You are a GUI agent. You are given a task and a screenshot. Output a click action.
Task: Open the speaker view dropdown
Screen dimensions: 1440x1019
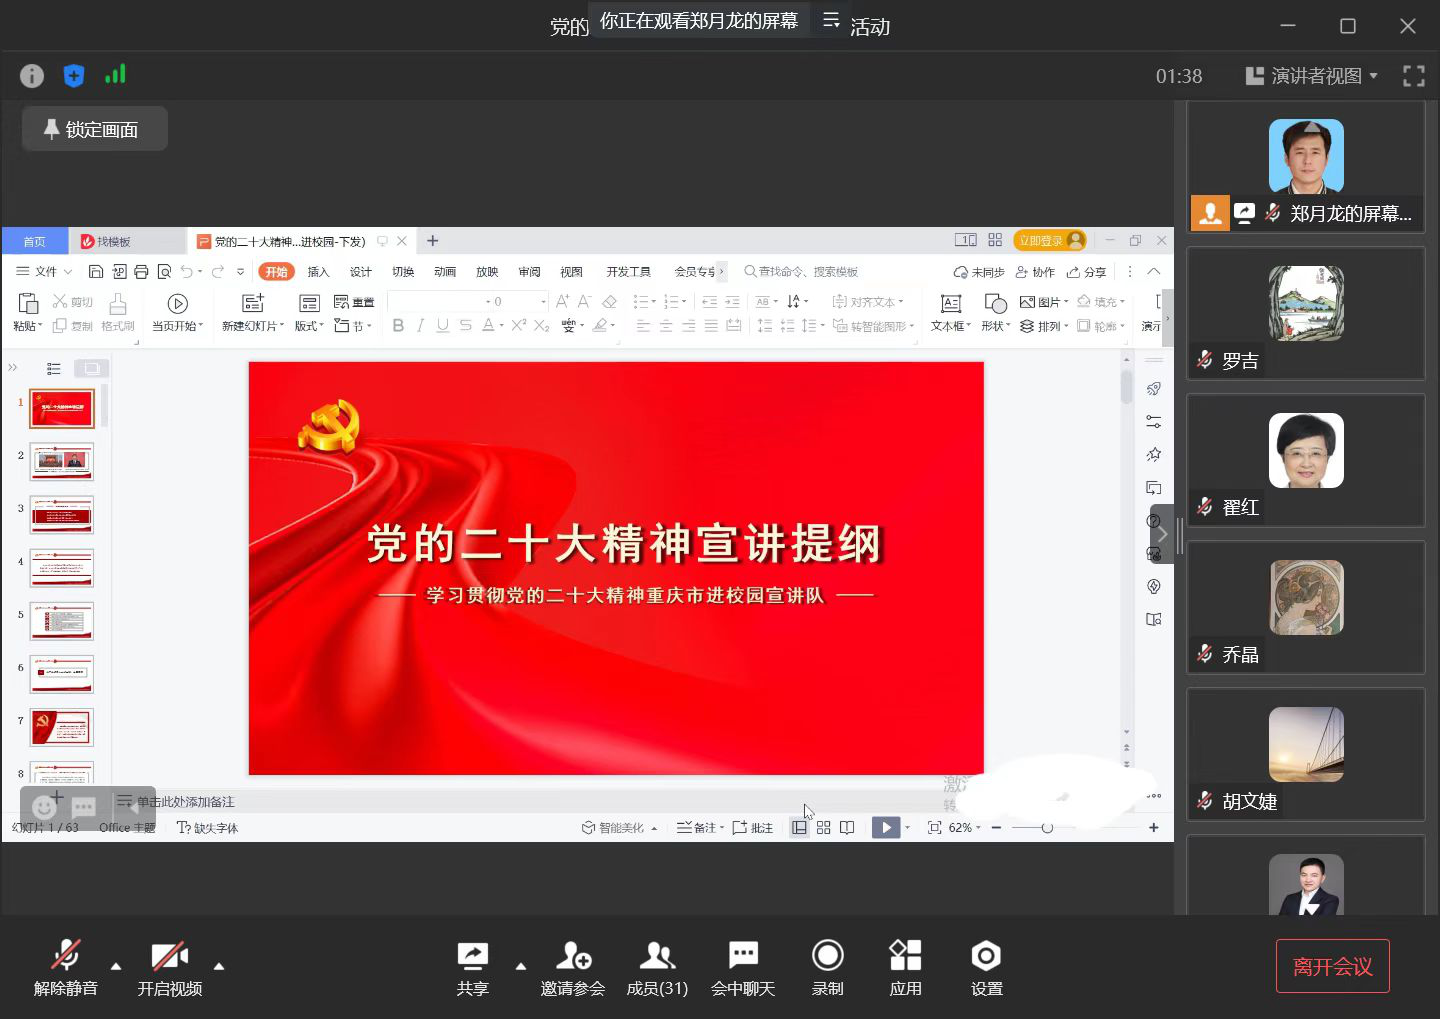[1312, 76]
